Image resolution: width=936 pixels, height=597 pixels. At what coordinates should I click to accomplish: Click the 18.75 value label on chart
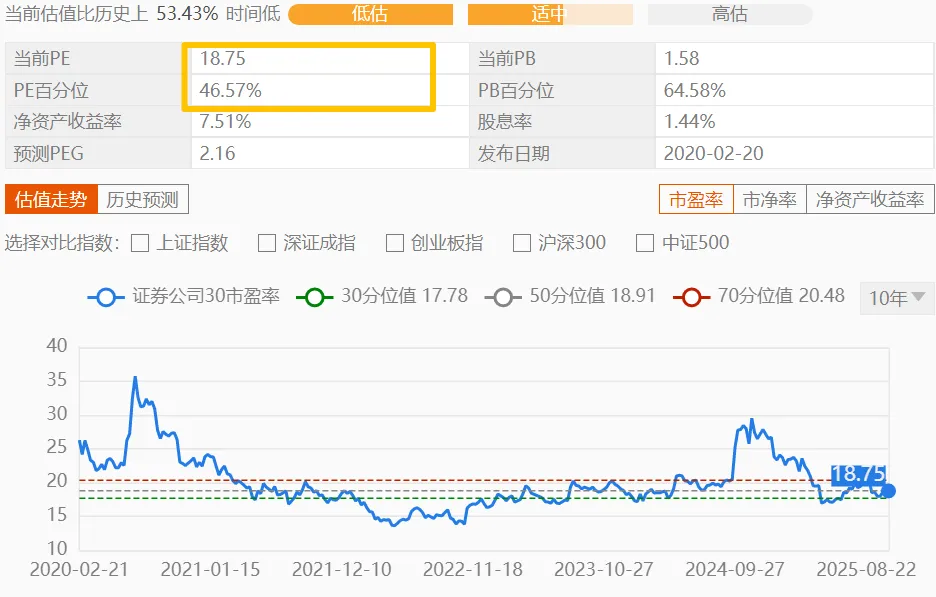point(858,474)
